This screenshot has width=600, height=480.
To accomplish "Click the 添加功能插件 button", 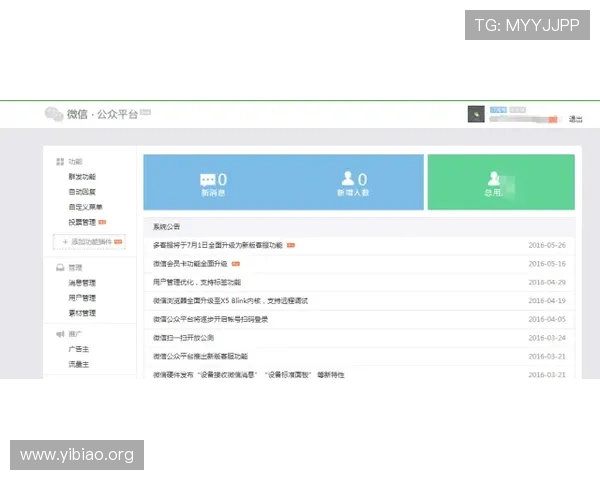I will (89, 242).
